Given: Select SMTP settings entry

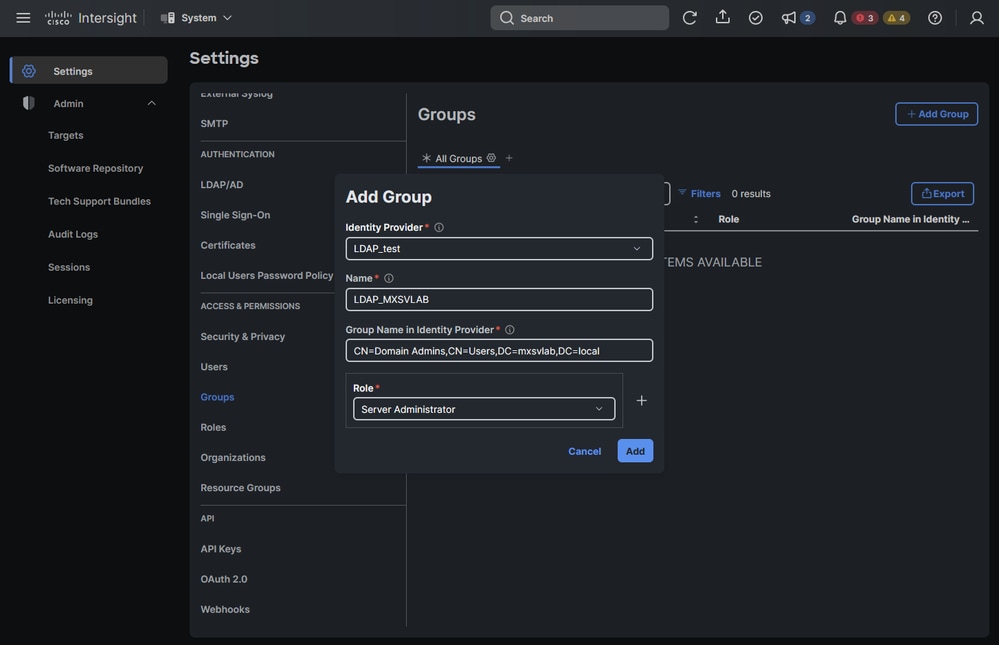Looking at the screenshot, I should click(214, 124).
